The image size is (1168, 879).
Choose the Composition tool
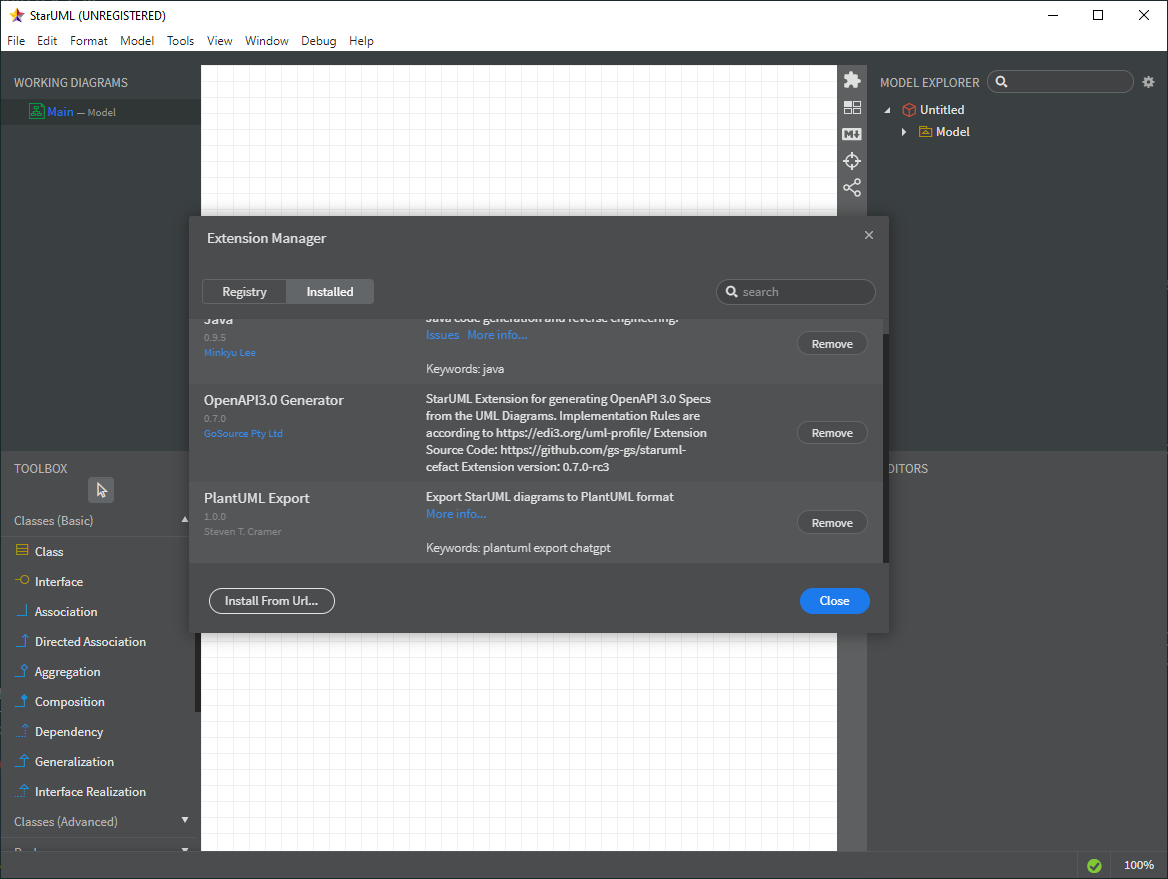69,702
